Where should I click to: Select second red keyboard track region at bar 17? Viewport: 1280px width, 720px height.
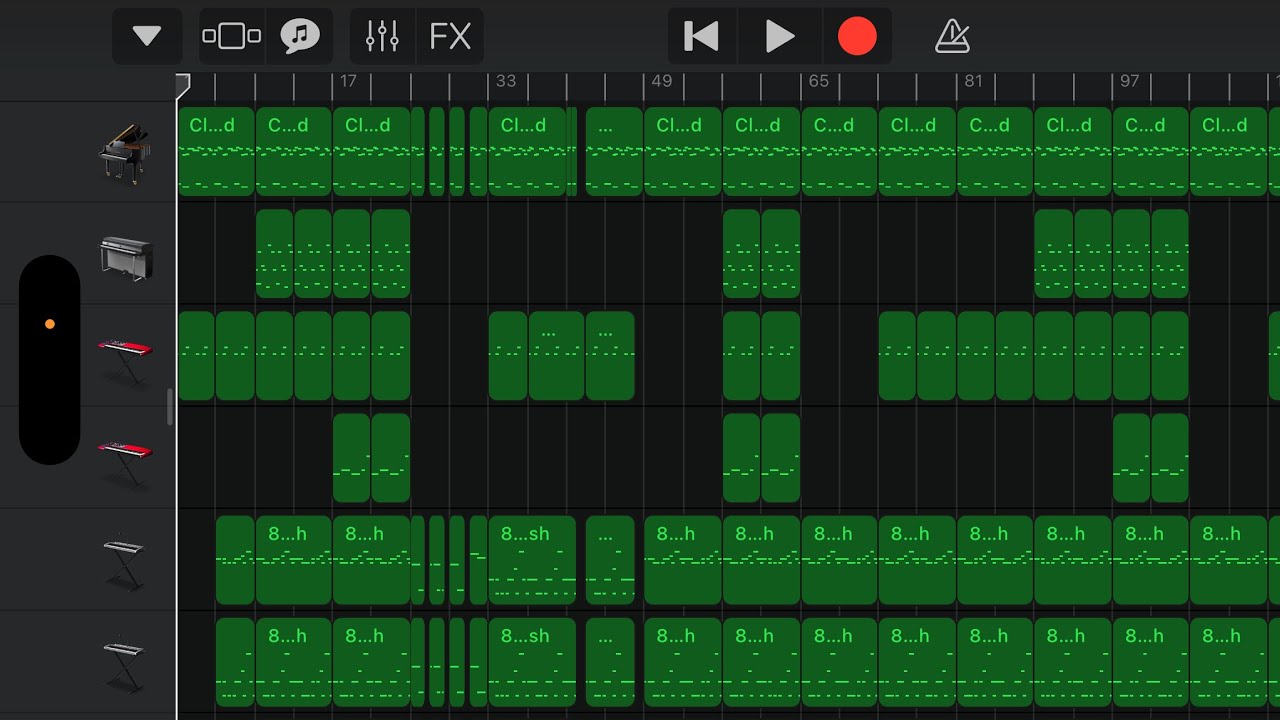click(x=352, y=458)
